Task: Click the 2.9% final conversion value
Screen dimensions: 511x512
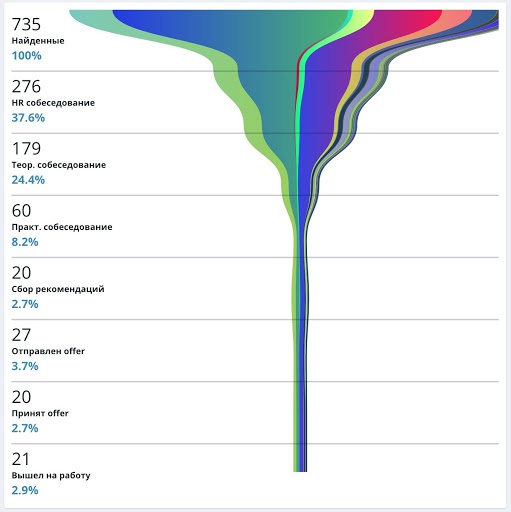Action: [x=25, y=490]
